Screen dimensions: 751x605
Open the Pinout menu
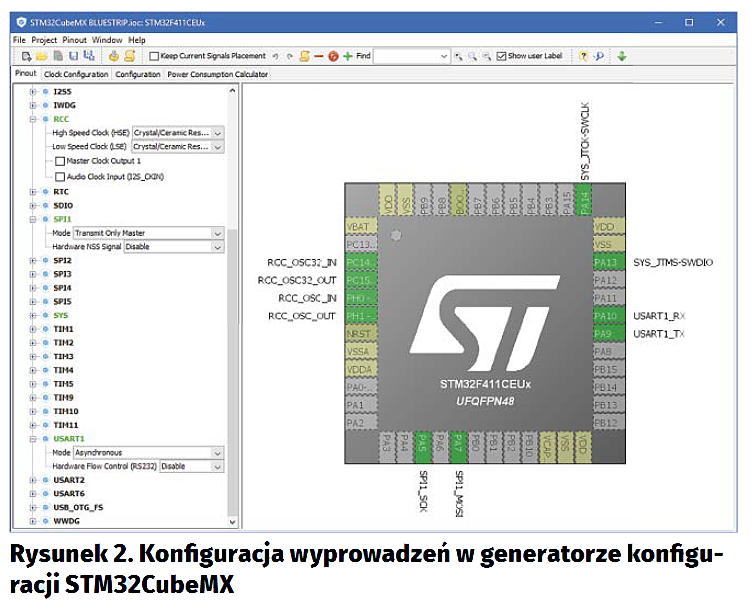(x=74, y=40)
